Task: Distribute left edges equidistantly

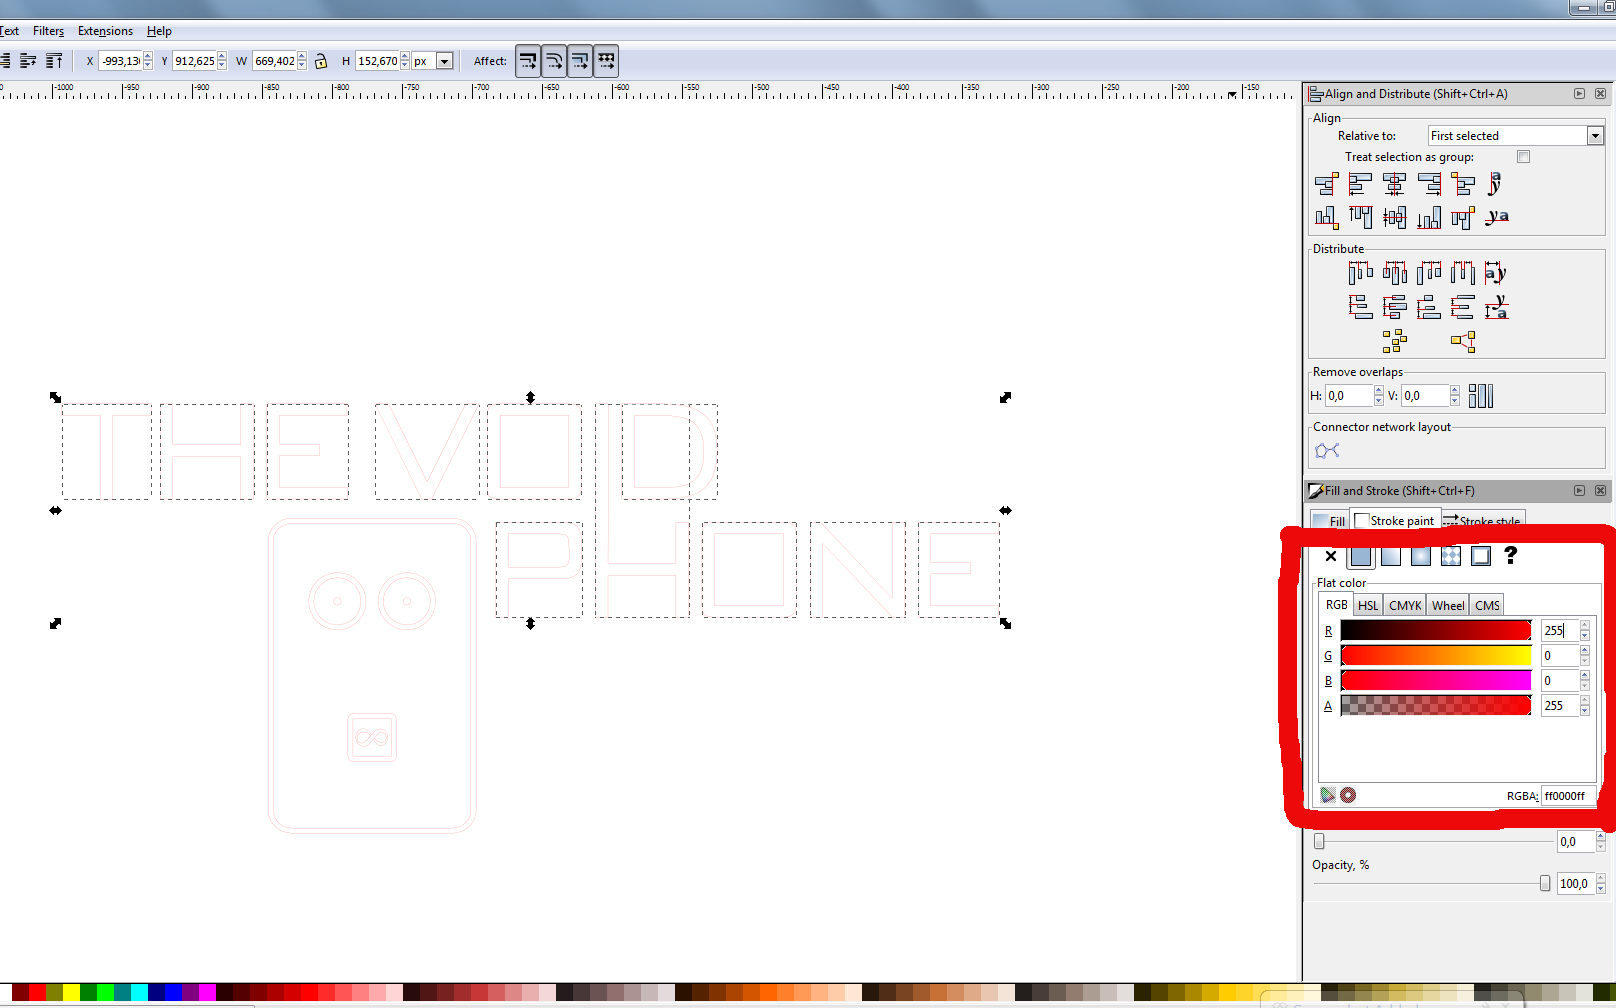Action: point(1360,272)
